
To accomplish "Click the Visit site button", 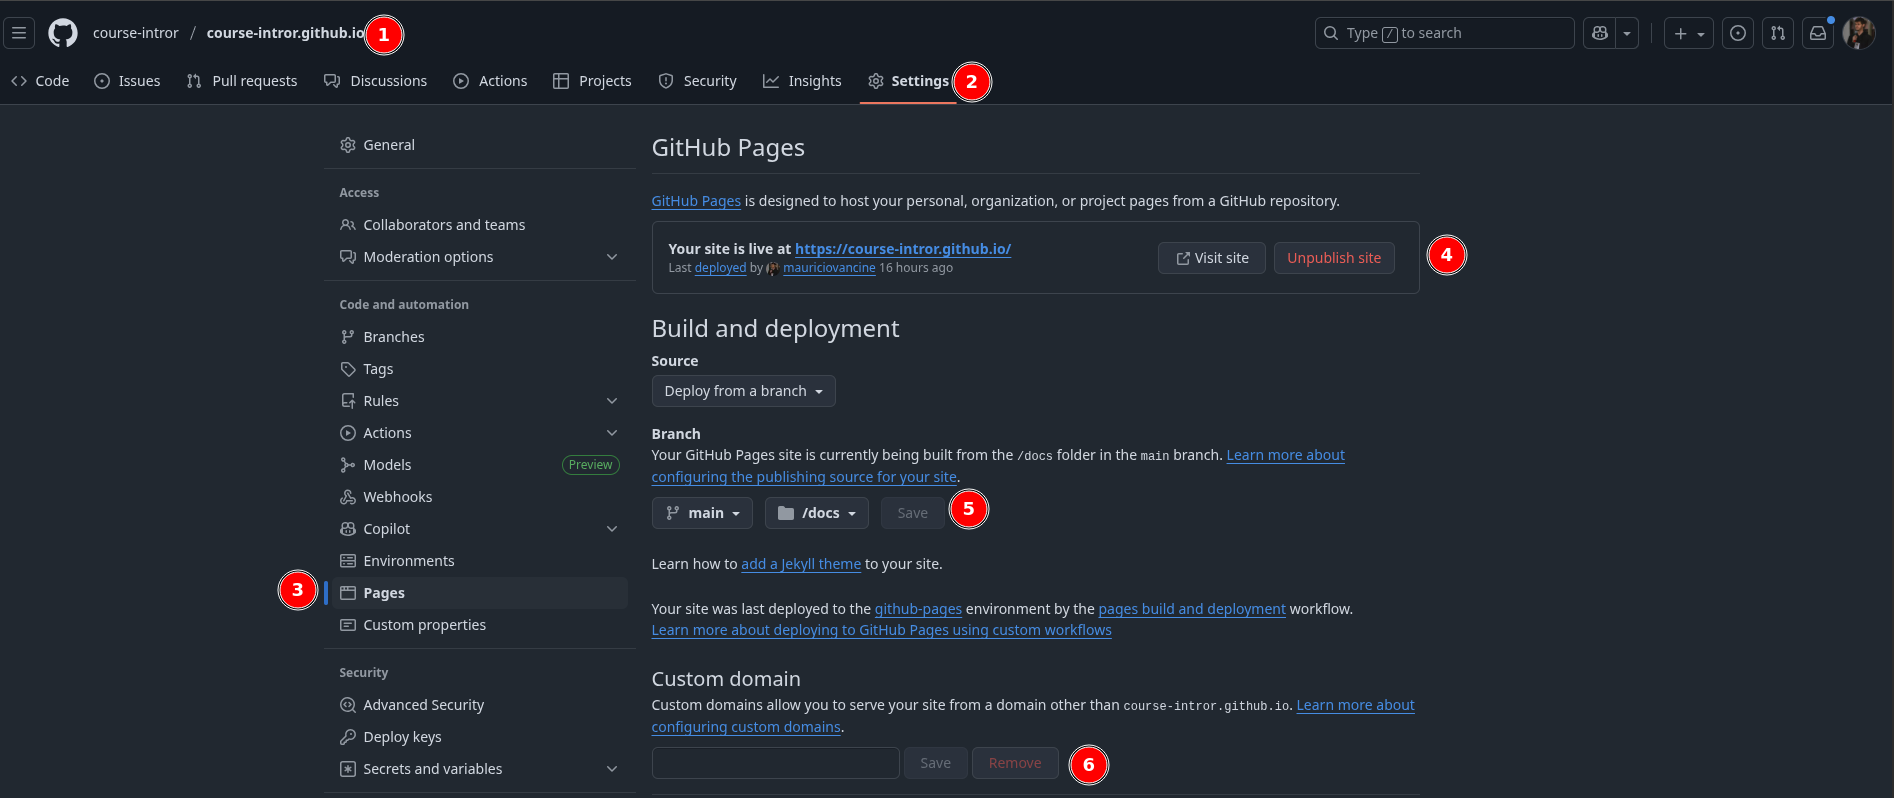I will [1211, 258].
